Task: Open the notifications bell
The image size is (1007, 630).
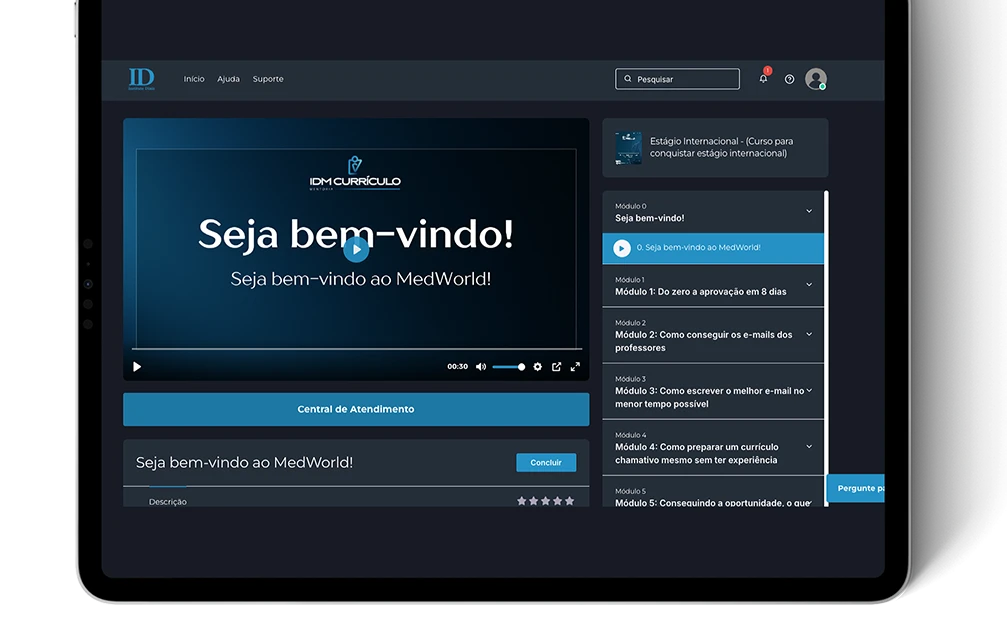Action: (x=763, y=79)
